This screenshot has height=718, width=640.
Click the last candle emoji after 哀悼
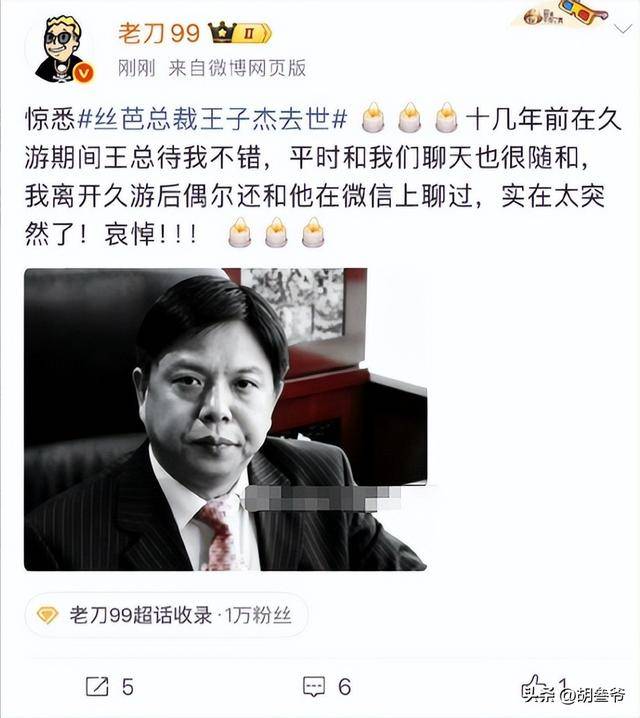[x=313, y=233]
